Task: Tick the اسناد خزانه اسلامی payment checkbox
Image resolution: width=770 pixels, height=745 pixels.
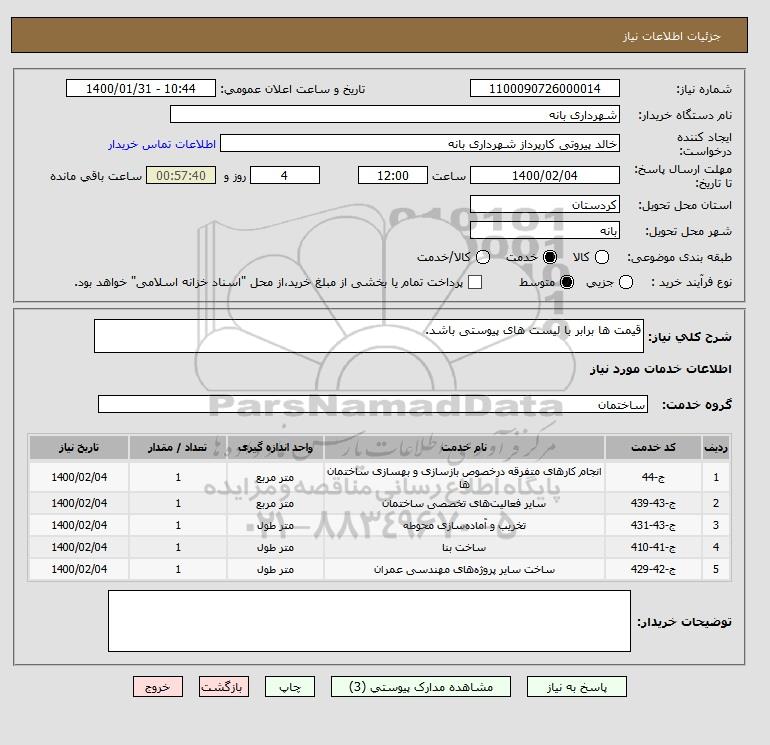Action: (x=474, y=282)
